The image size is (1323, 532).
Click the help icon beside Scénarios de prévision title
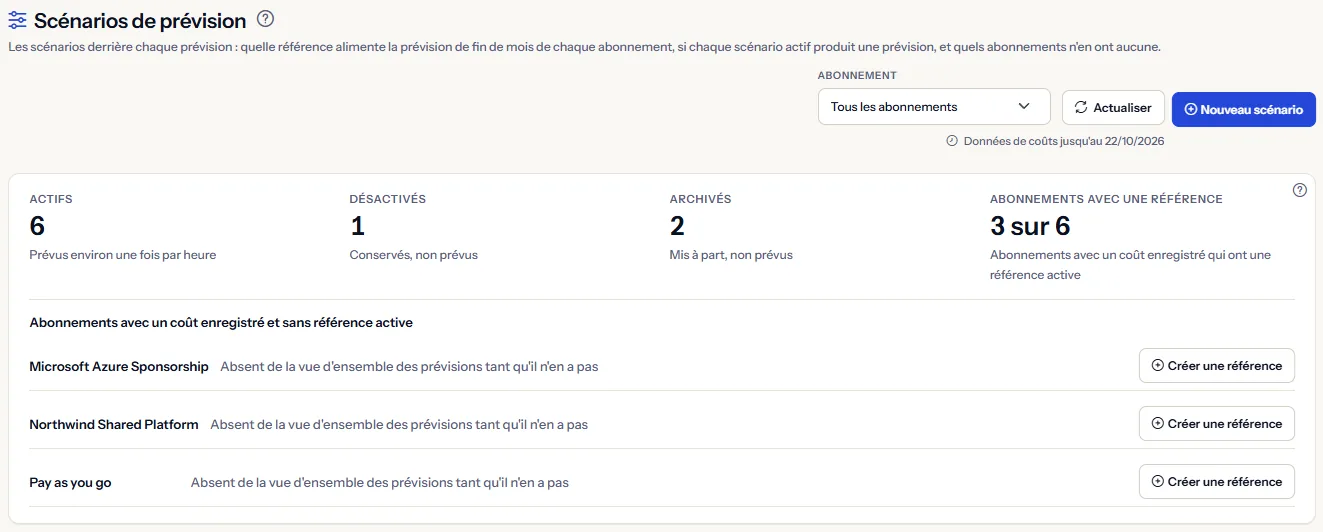[x=265, y=18]
